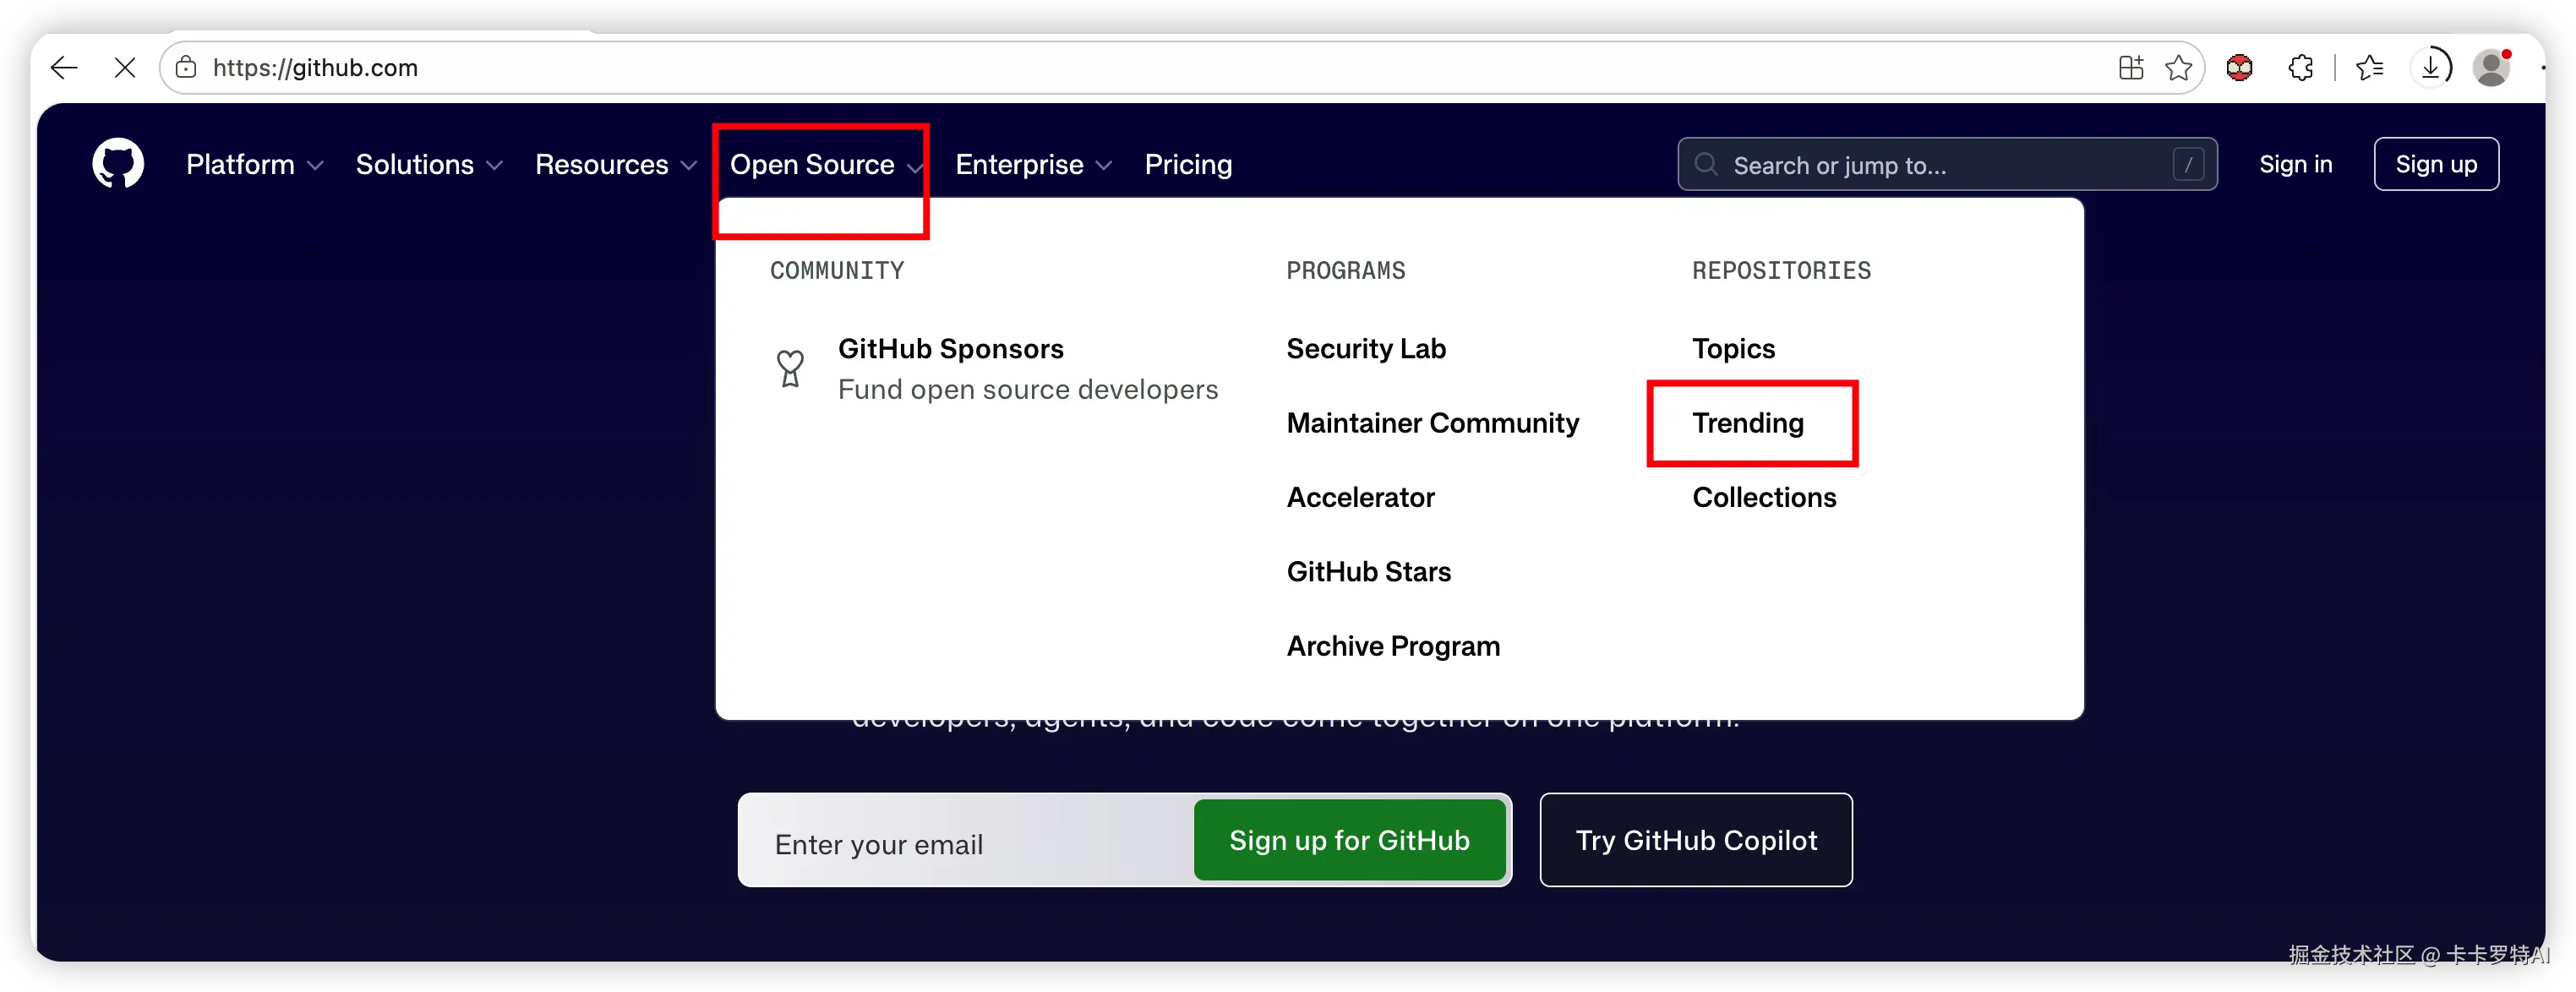The image size is (2576, 992).
Task: Open the browser downloads icon
Action: 2431,67
